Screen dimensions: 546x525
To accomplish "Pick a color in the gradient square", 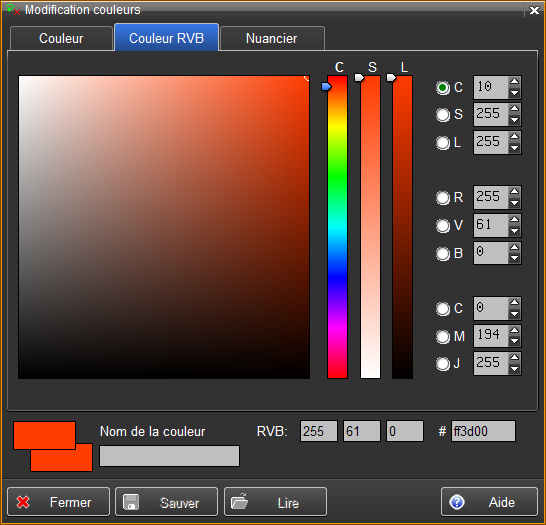I will tap(164, 227).
